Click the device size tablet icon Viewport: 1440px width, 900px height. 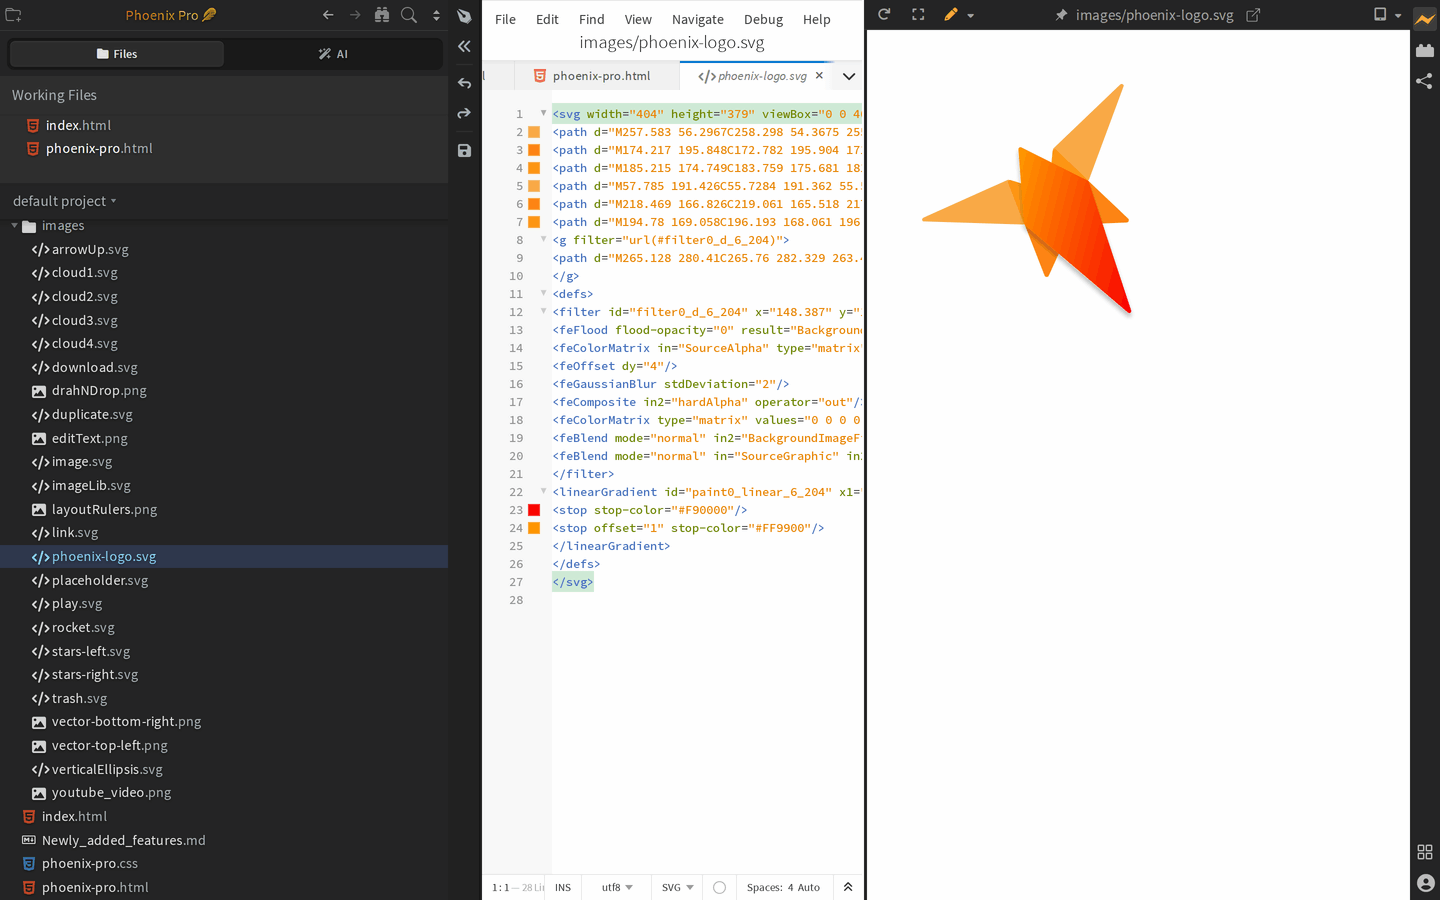pos(1380,15)
